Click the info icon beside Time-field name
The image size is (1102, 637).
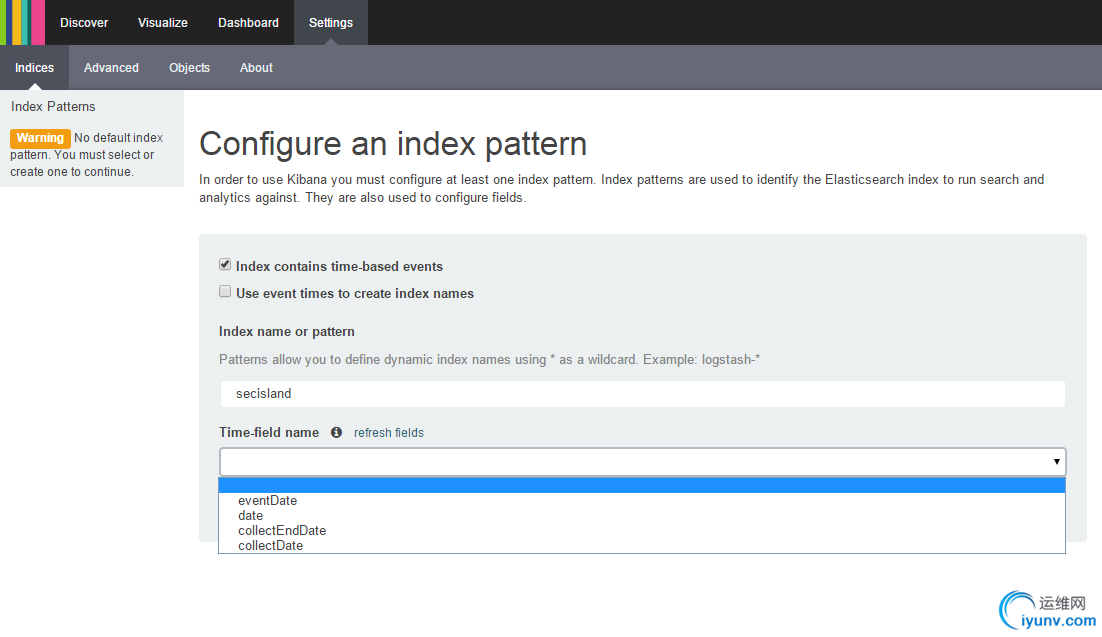click(336, 433)
